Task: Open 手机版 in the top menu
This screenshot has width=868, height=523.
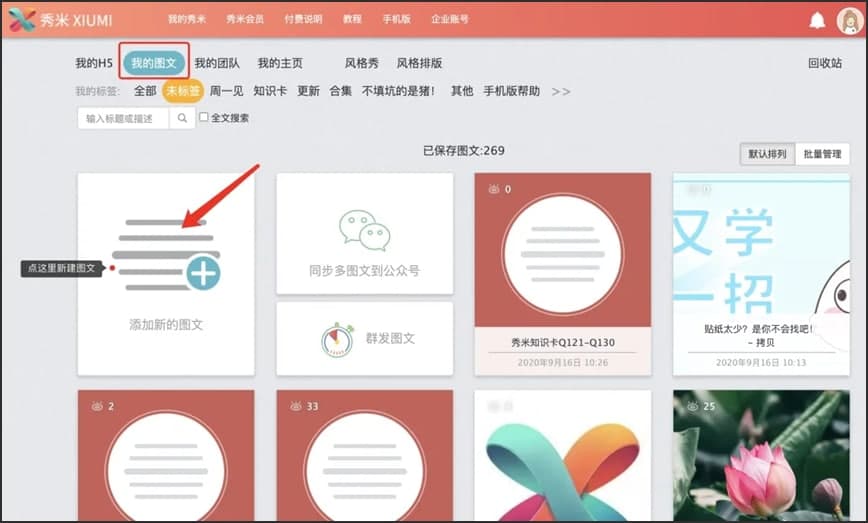Action: tap(396, 19)
